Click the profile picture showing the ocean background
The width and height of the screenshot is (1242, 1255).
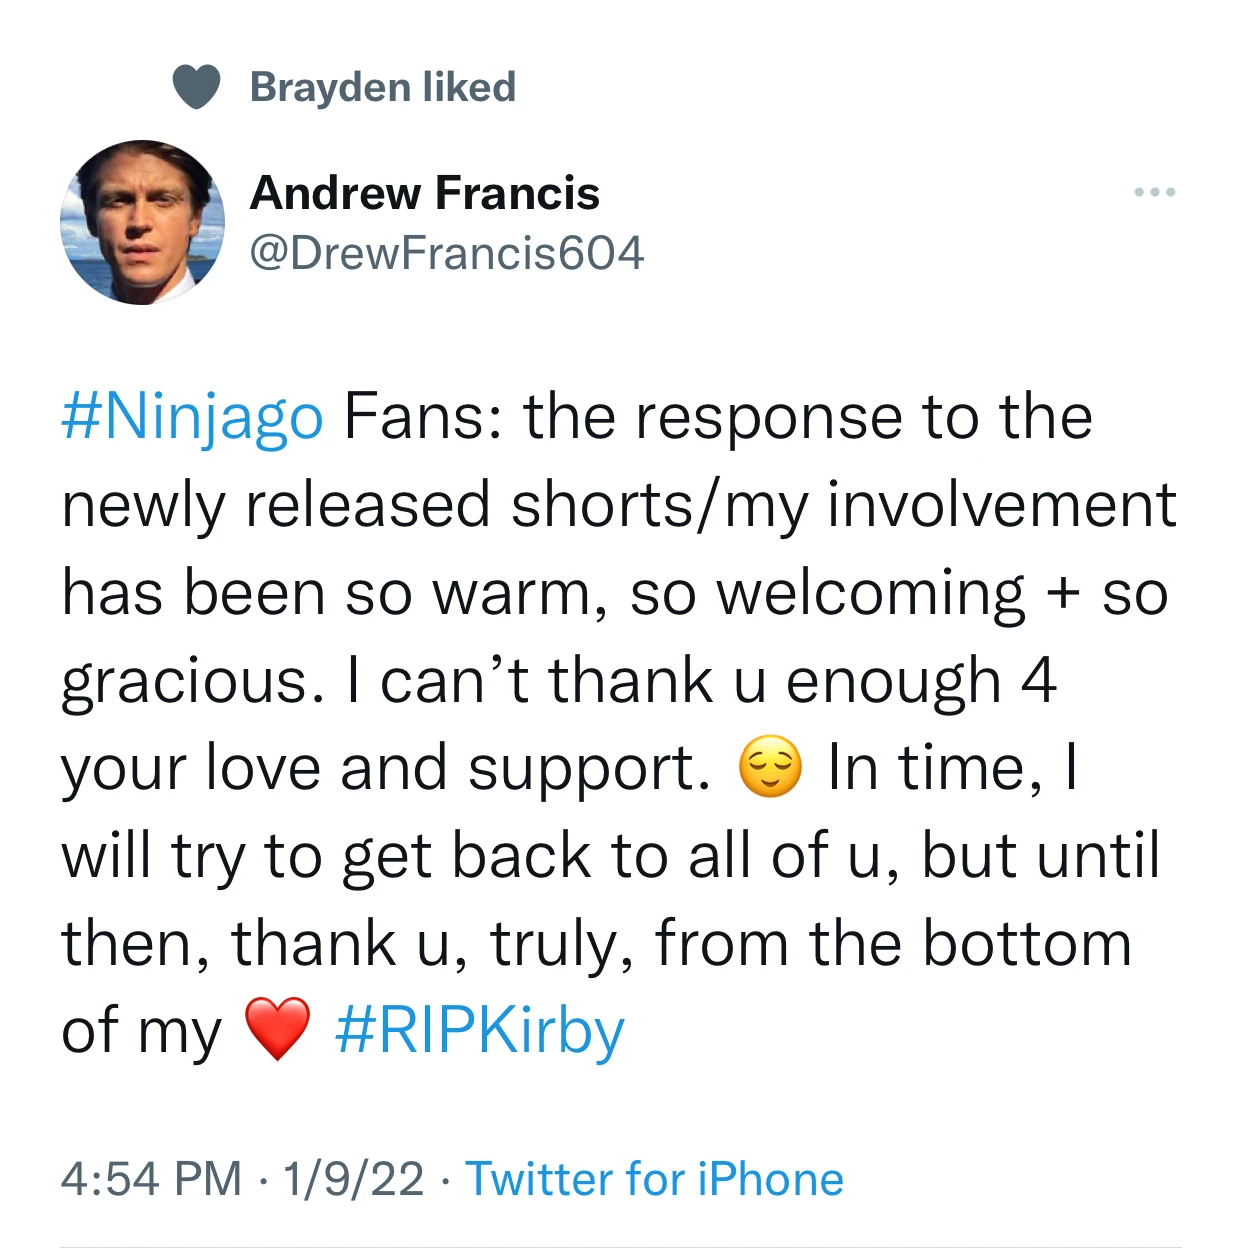[x=143, y=222]
